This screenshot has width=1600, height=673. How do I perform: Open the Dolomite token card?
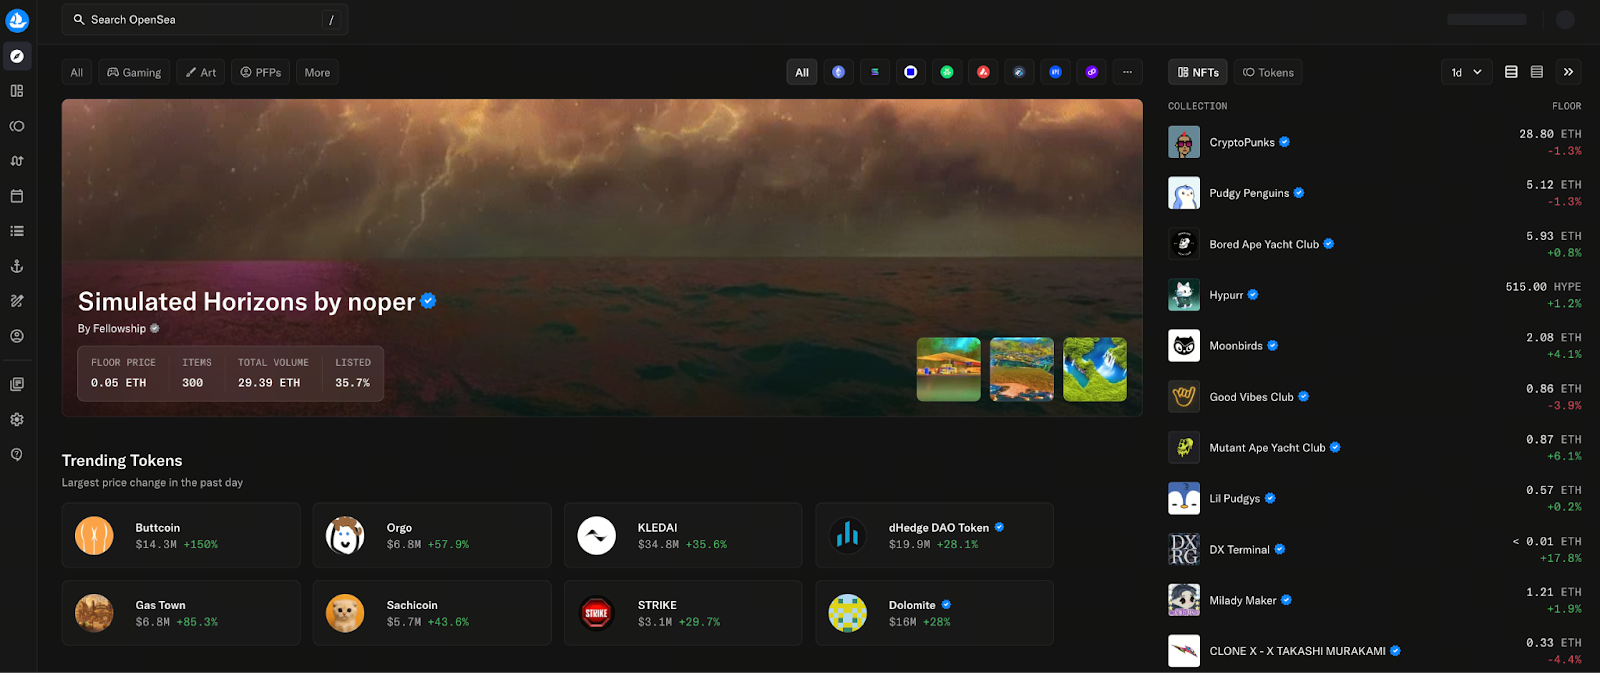click(x=934, y=613)
